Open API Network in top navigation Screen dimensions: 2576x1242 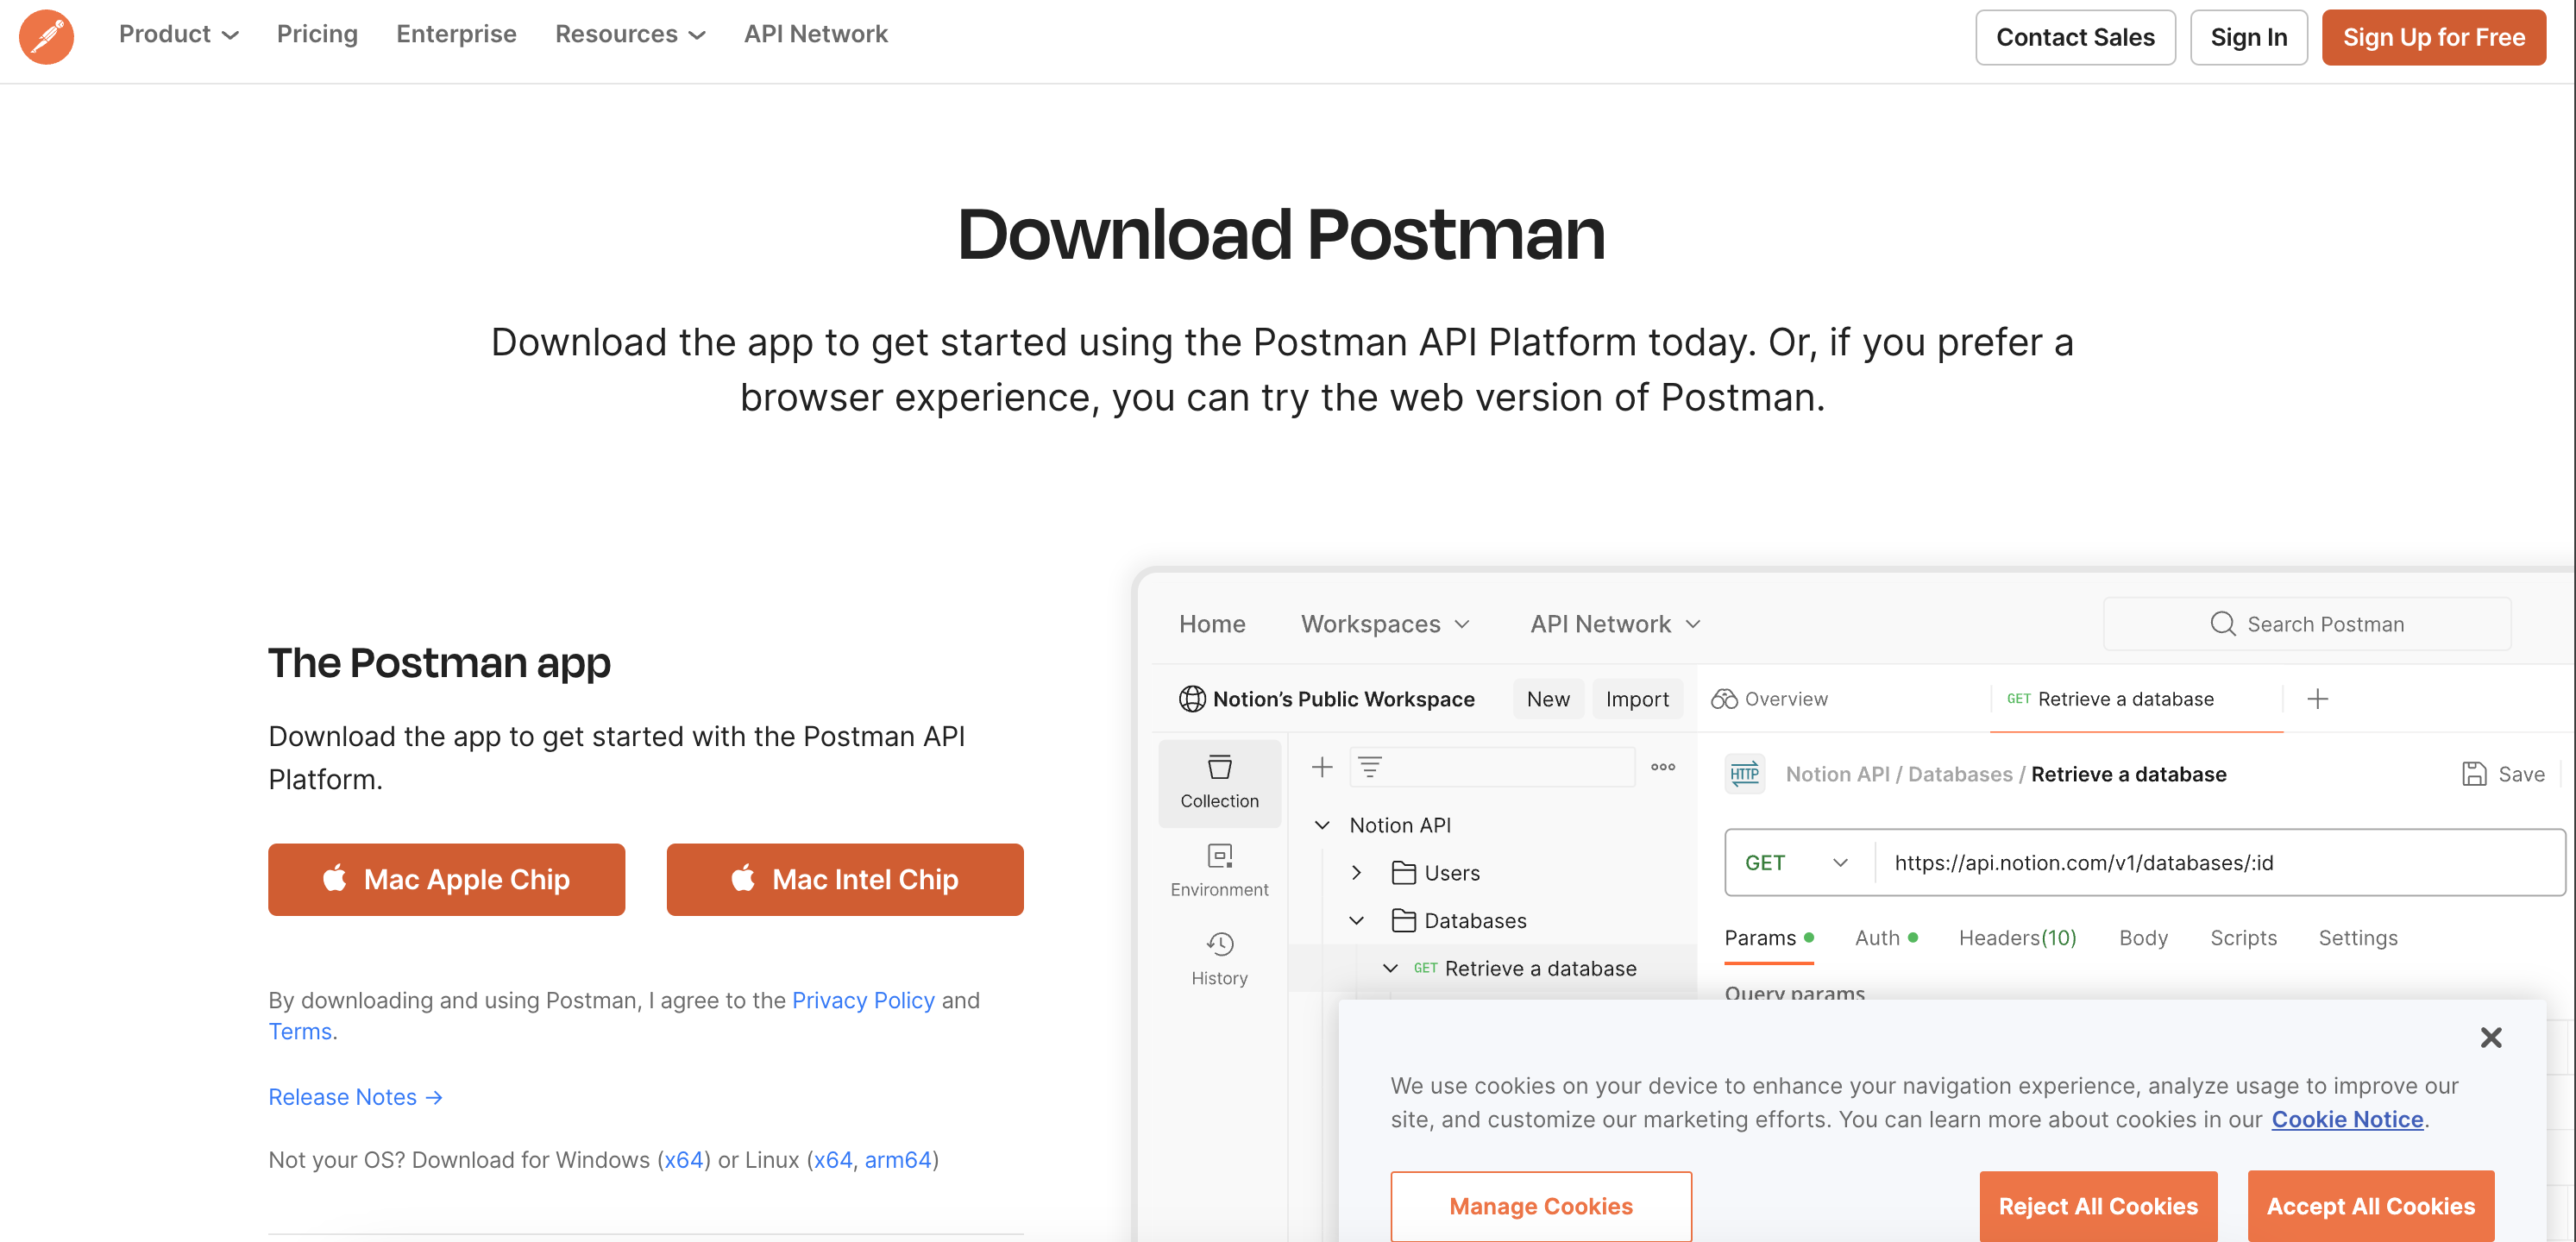[x=815, y=34]
